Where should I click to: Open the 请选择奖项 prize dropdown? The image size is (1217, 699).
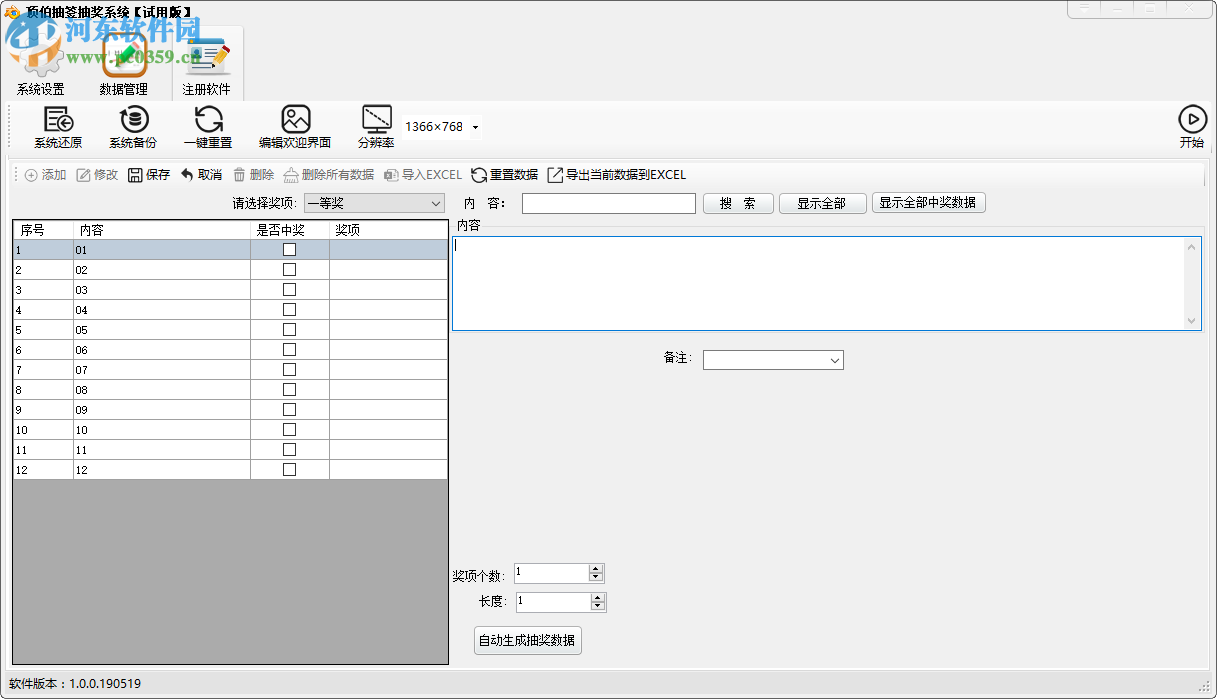(x=435, y=204)
